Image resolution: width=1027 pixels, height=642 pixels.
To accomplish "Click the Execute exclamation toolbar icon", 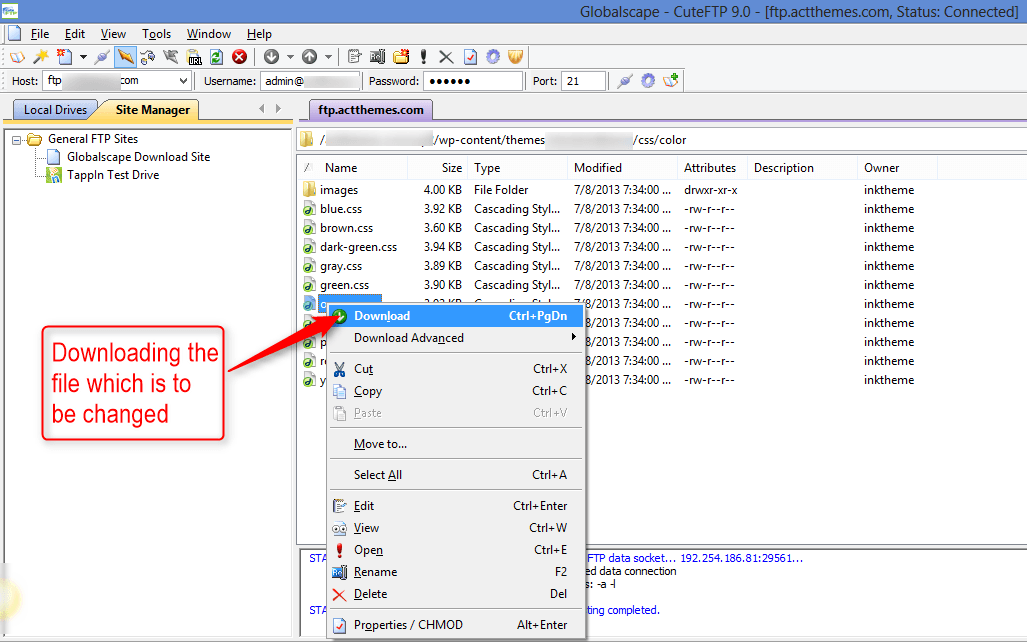I will 424,57.
